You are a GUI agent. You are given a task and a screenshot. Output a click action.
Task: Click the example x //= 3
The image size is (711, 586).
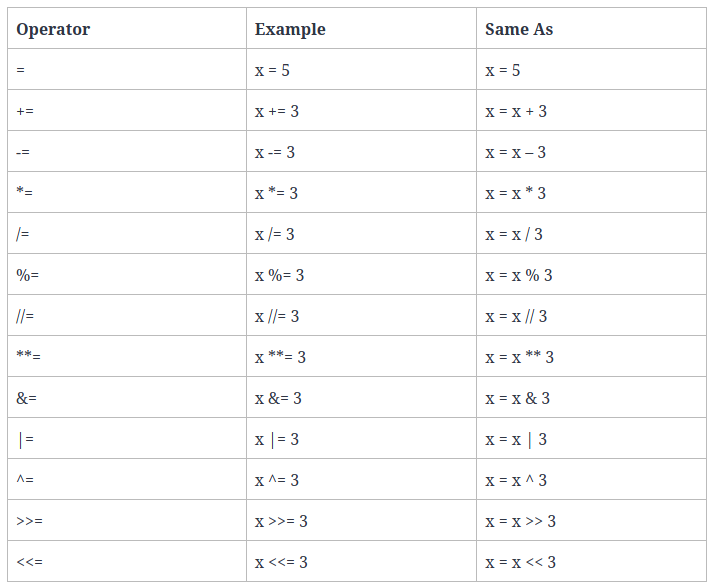click(277, 316)
